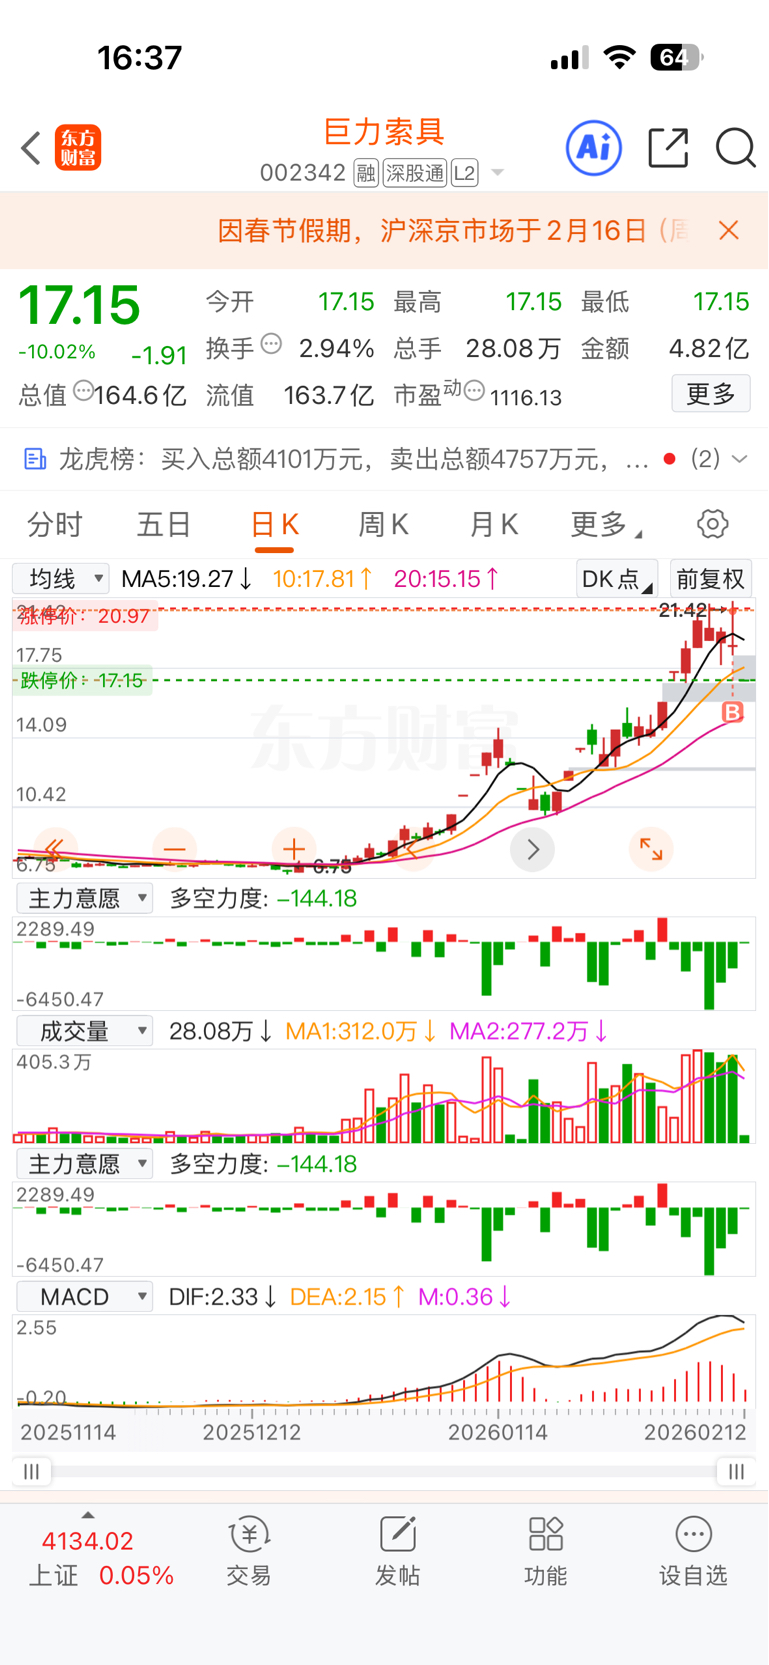Go back with the left chevron
The image size is (769, 1665).
click(x=31, y=148)
